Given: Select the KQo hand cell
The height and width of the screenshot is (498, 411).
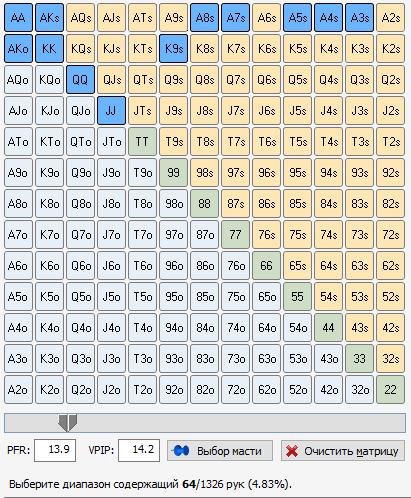Looking at the screenshot, I should [x=49, y=80].
